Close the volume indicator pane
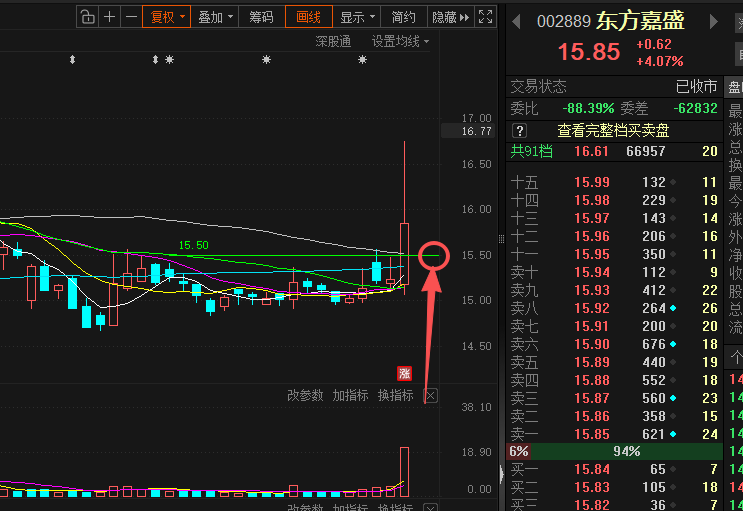 430,396
